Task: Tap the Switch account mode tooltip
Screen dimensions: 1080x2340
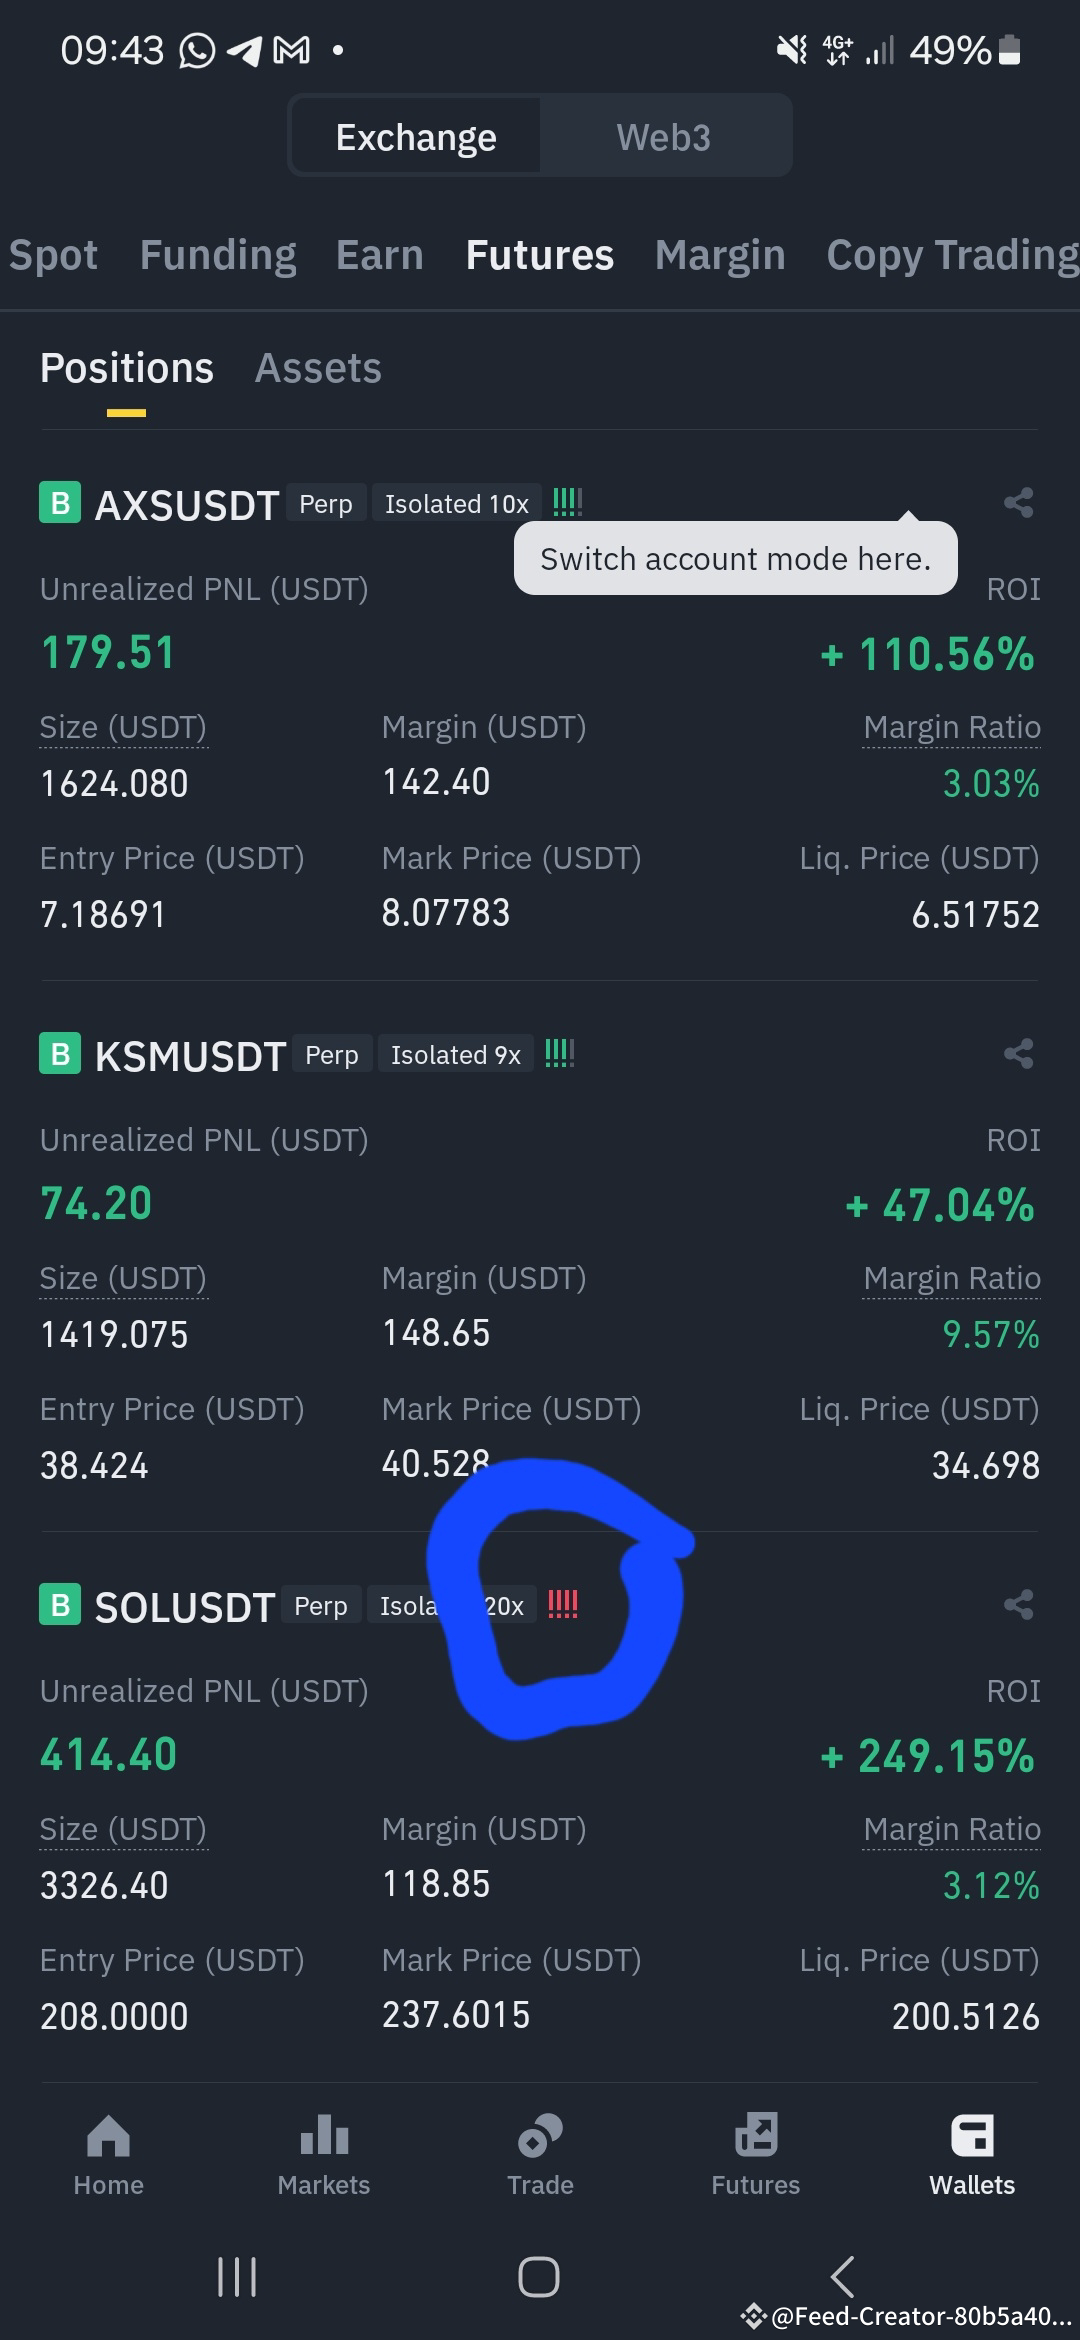Action: click(x=735, y=558)
